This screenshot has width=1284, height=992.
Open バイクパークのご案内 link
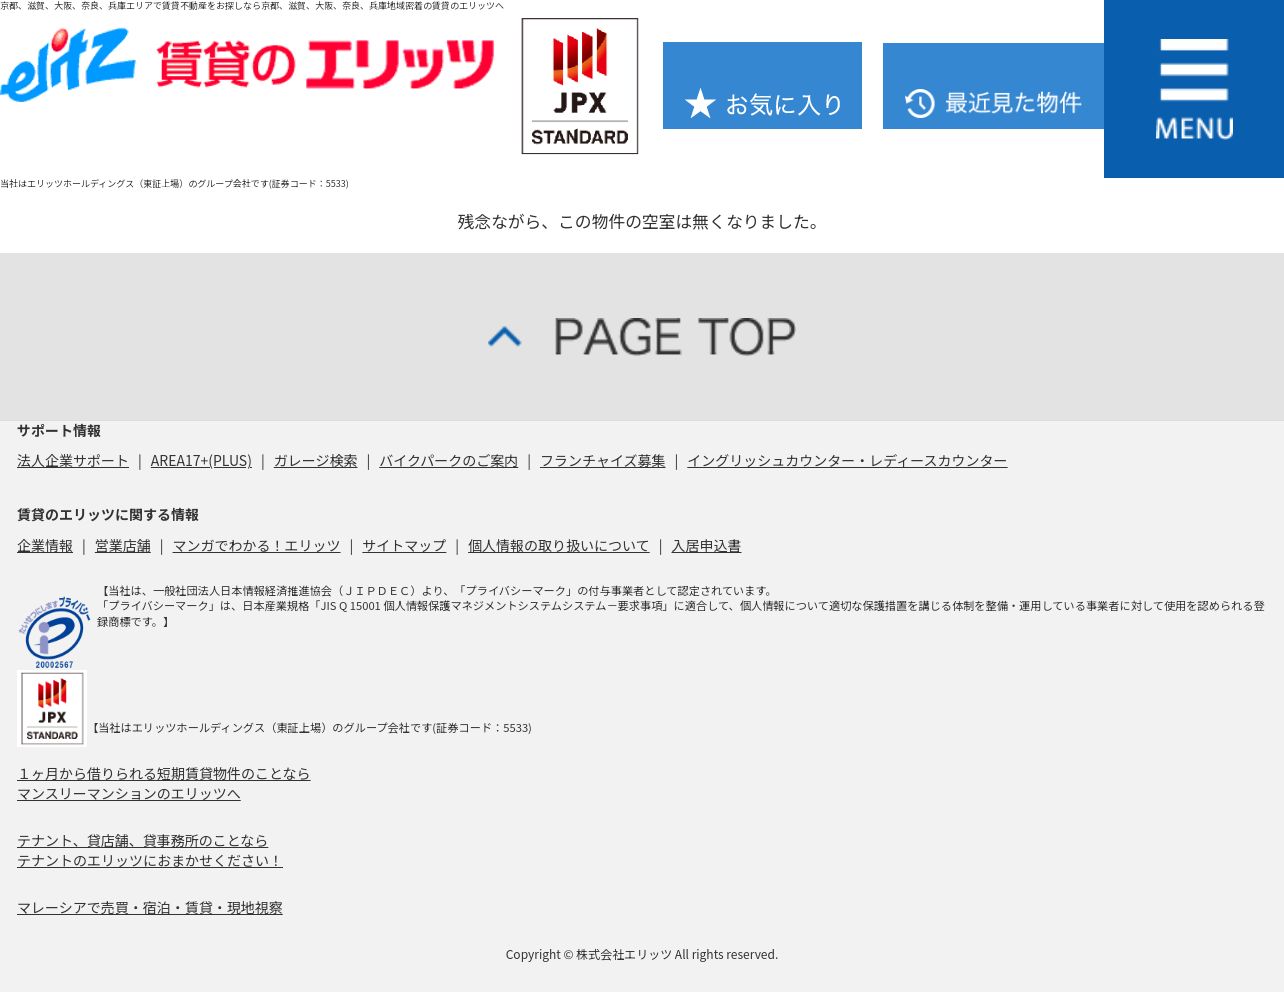tap(448, 460)
